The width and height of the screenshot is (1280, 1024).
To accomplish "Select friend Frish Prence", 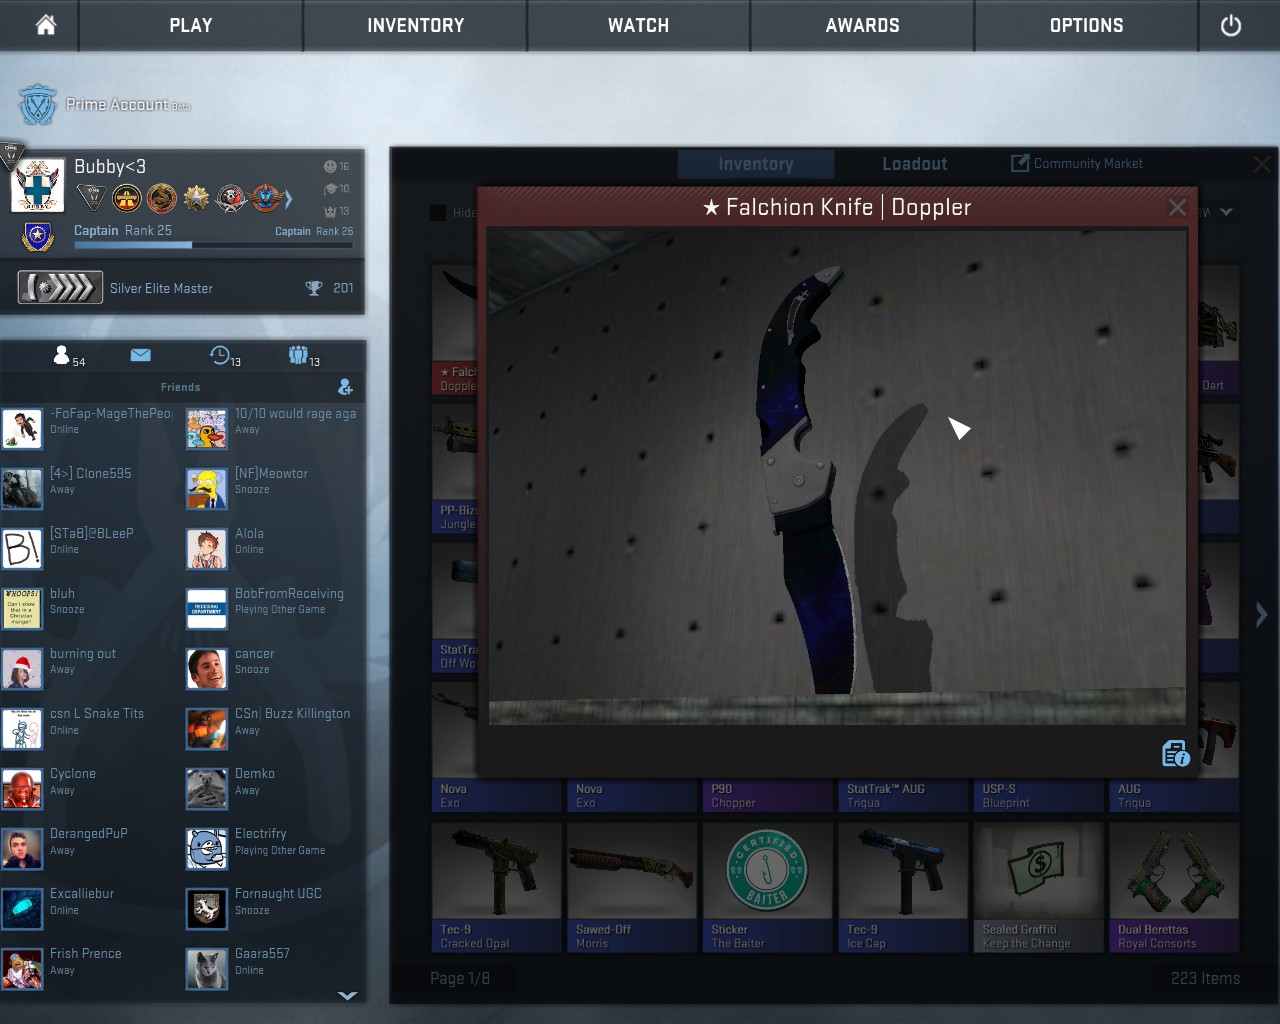I will pyautogui.click(x=90, y=968).
